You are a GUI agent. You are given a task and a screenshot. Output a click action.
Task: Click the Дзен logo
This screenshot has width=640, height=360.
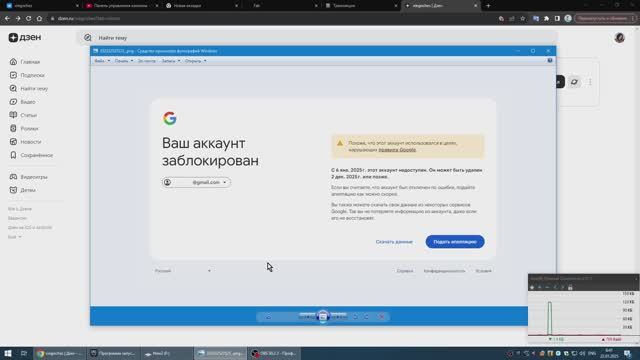click(25, 38)
